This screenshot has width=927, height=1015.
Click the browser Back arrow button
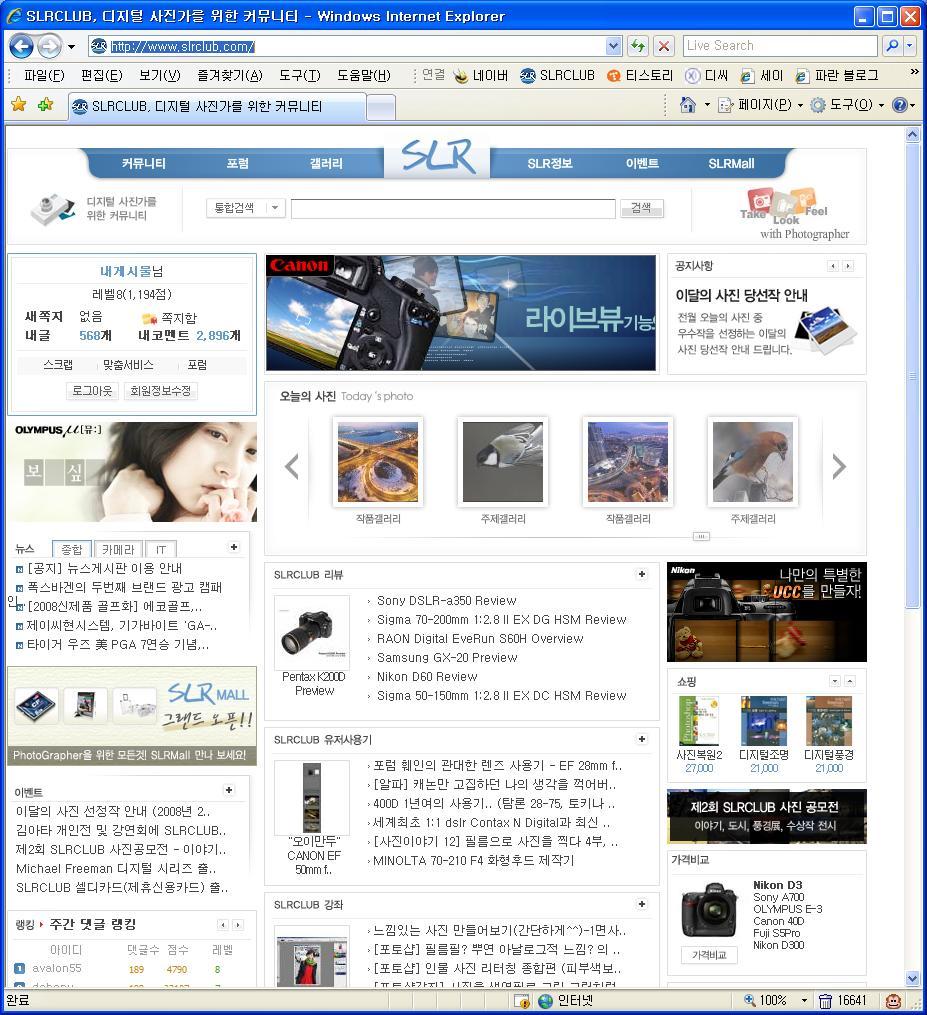click(x=21, y=46)
